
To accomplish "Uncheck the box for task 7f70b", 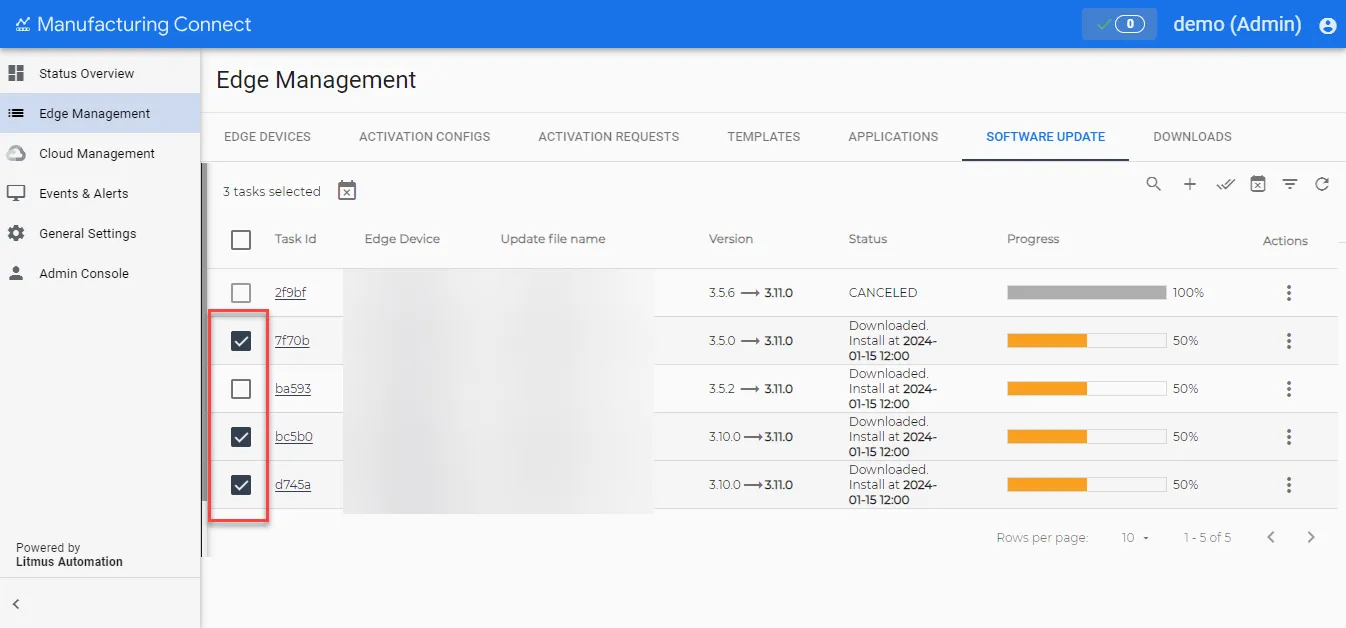I will coord(241,341).
